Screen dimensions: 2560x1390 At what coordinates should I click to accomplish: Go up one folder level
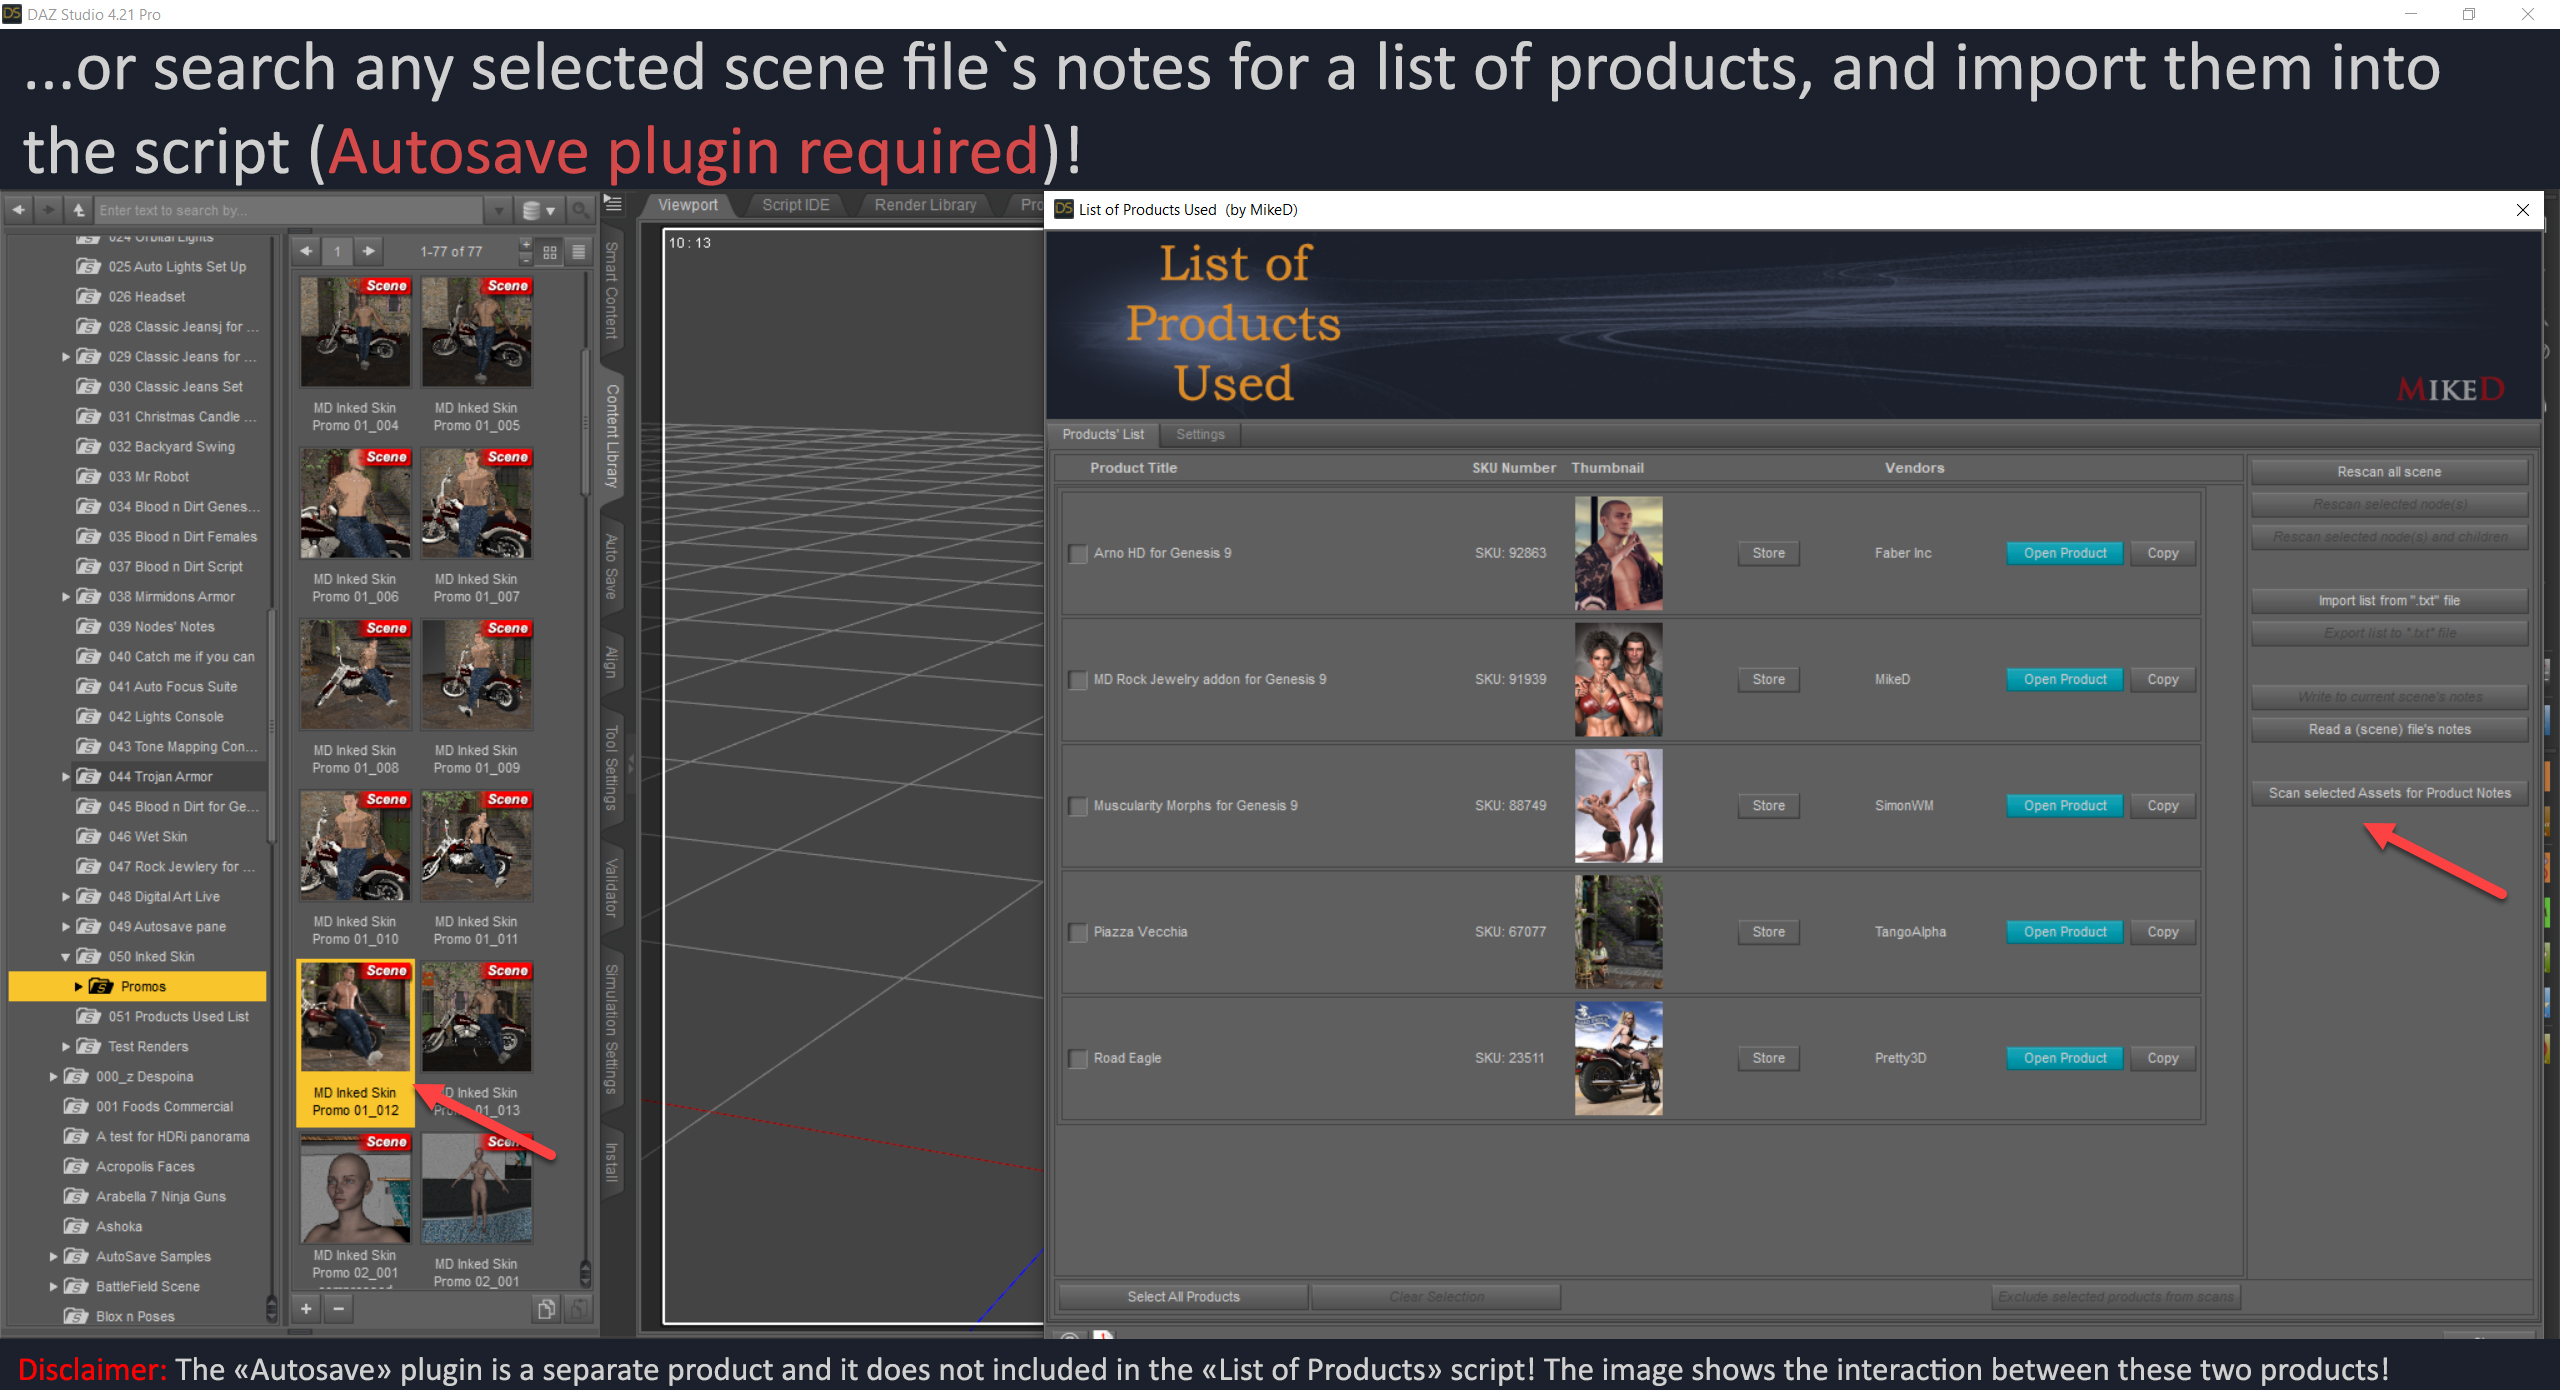79,210
